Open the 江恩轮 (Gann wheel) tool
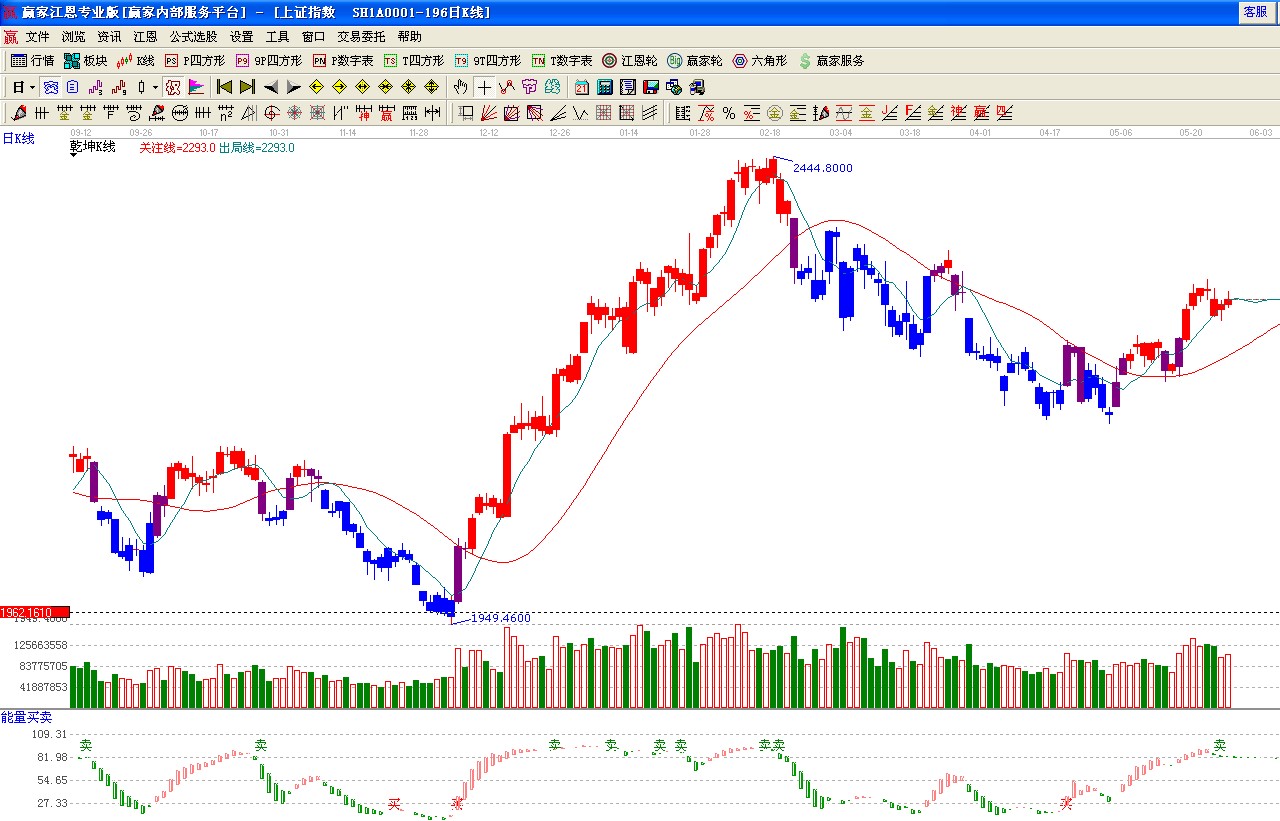The height and width of the screenshot is (821, 1280). (629, 61)
